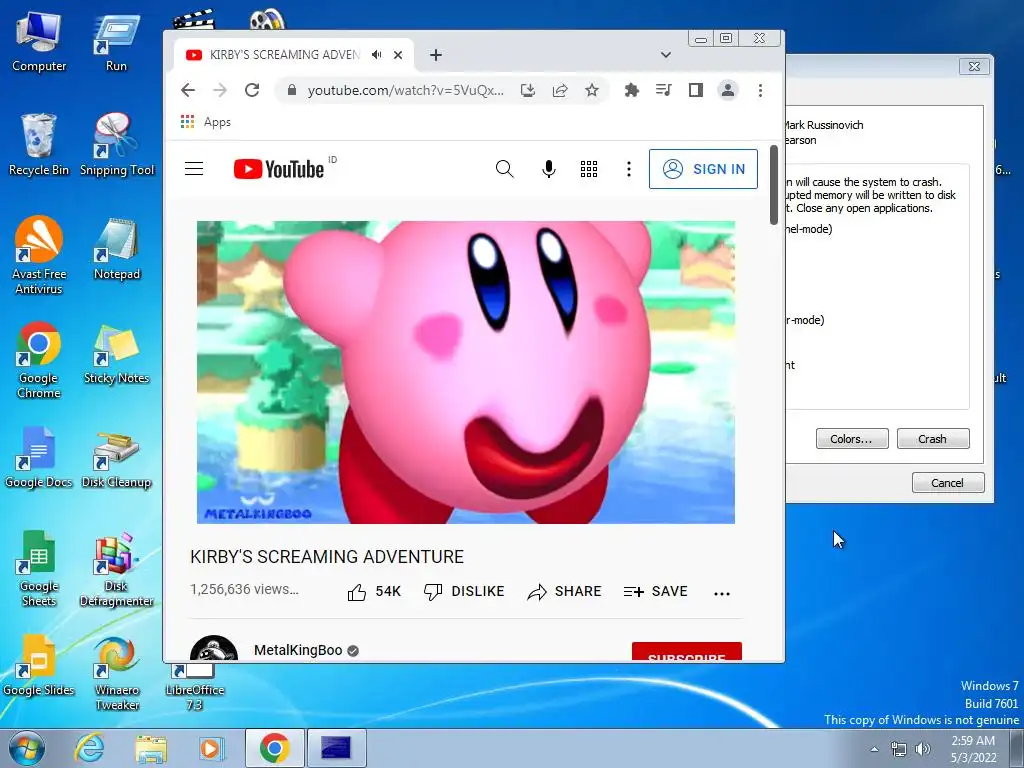
Task: Open the install/download page icon in address bar
Action: point(528,90)
